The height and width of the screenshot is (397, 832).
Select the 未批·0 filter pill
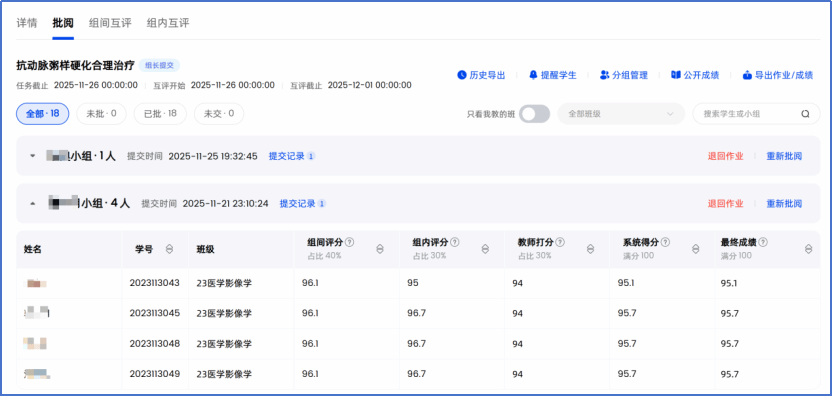click(101, 114)
